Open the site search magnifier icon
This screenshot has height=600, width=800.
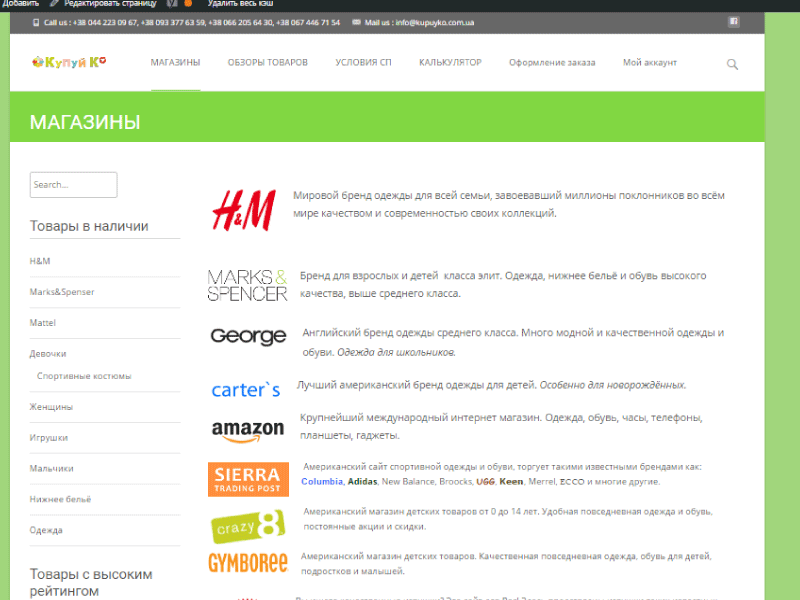click(732, 64)
